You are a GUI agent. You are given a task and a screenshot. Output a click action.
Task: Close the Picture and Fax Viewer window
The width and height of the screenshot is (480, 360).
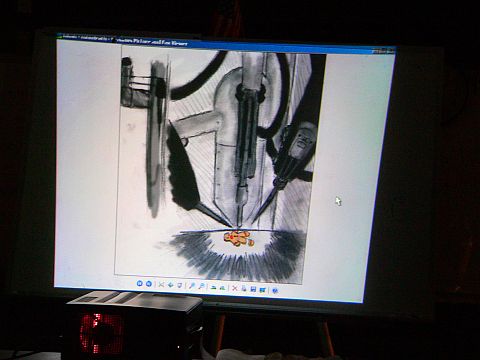point(391,51)
